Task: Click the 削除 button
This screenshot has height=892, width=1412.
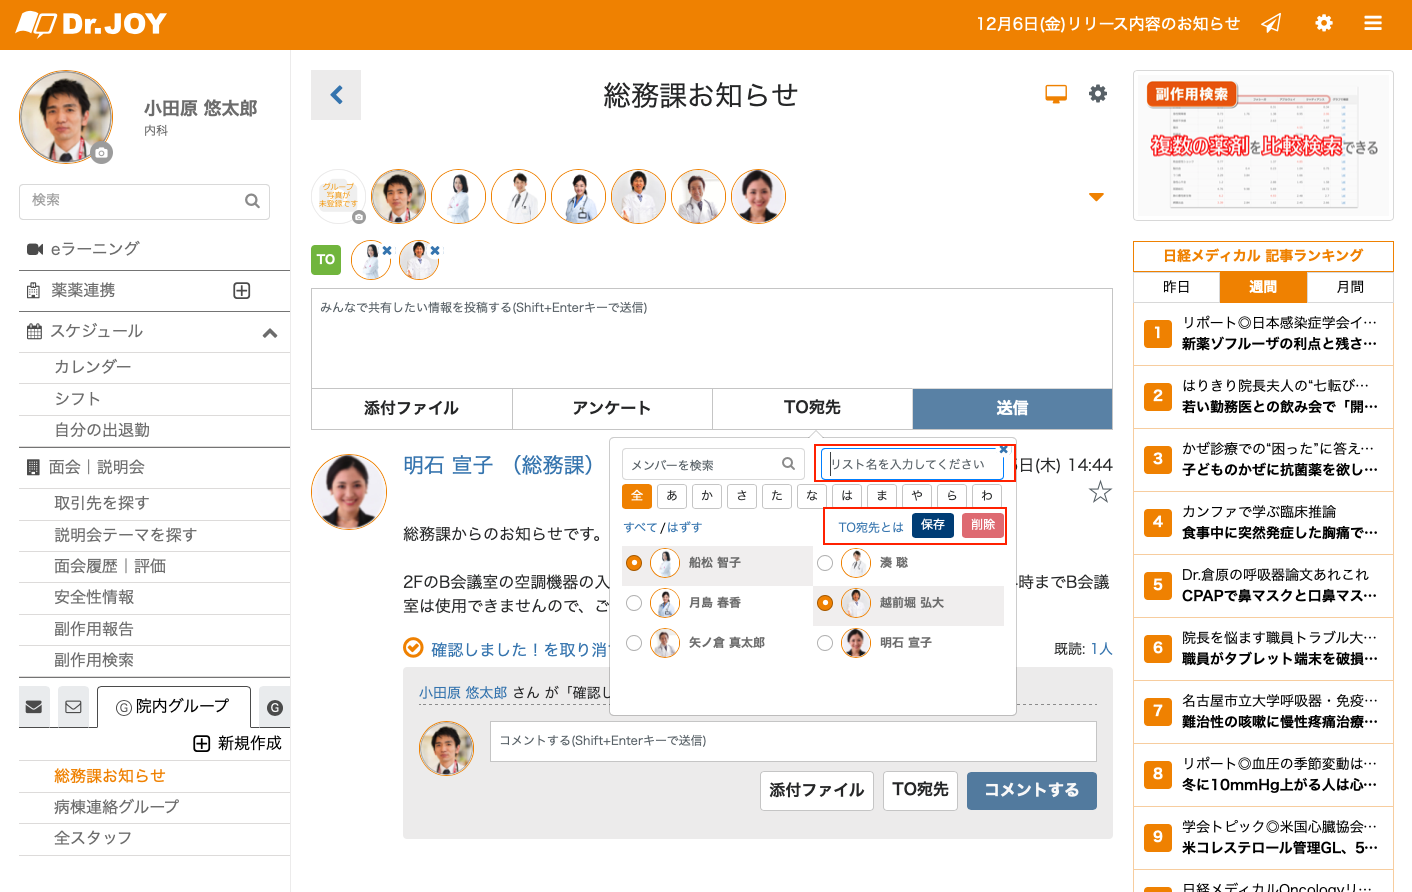Action: [x=983, y=525]
